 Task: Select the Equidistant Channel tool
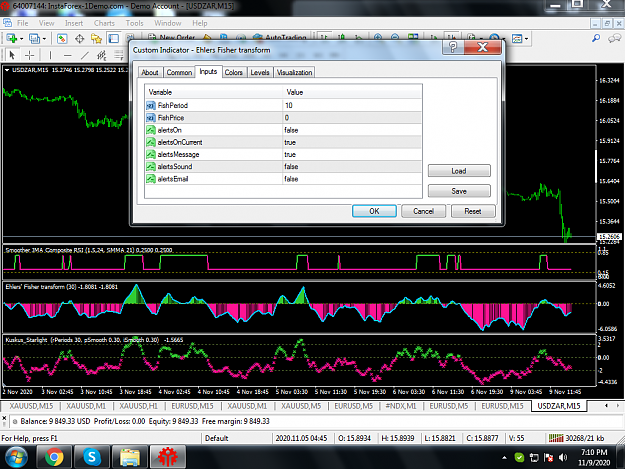click(102, 55)
